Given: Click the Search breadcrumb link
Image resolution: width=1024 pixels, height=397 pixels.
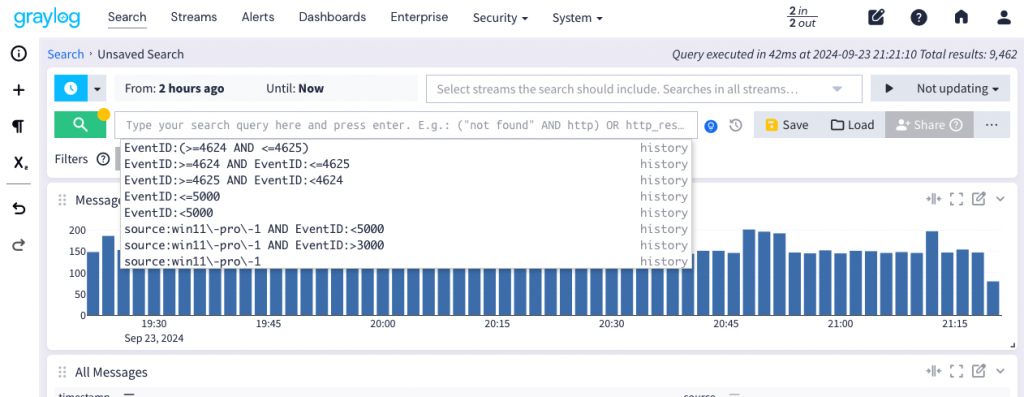Looking at the screenshot, I should pyautogui.click(x=65, y=54).
